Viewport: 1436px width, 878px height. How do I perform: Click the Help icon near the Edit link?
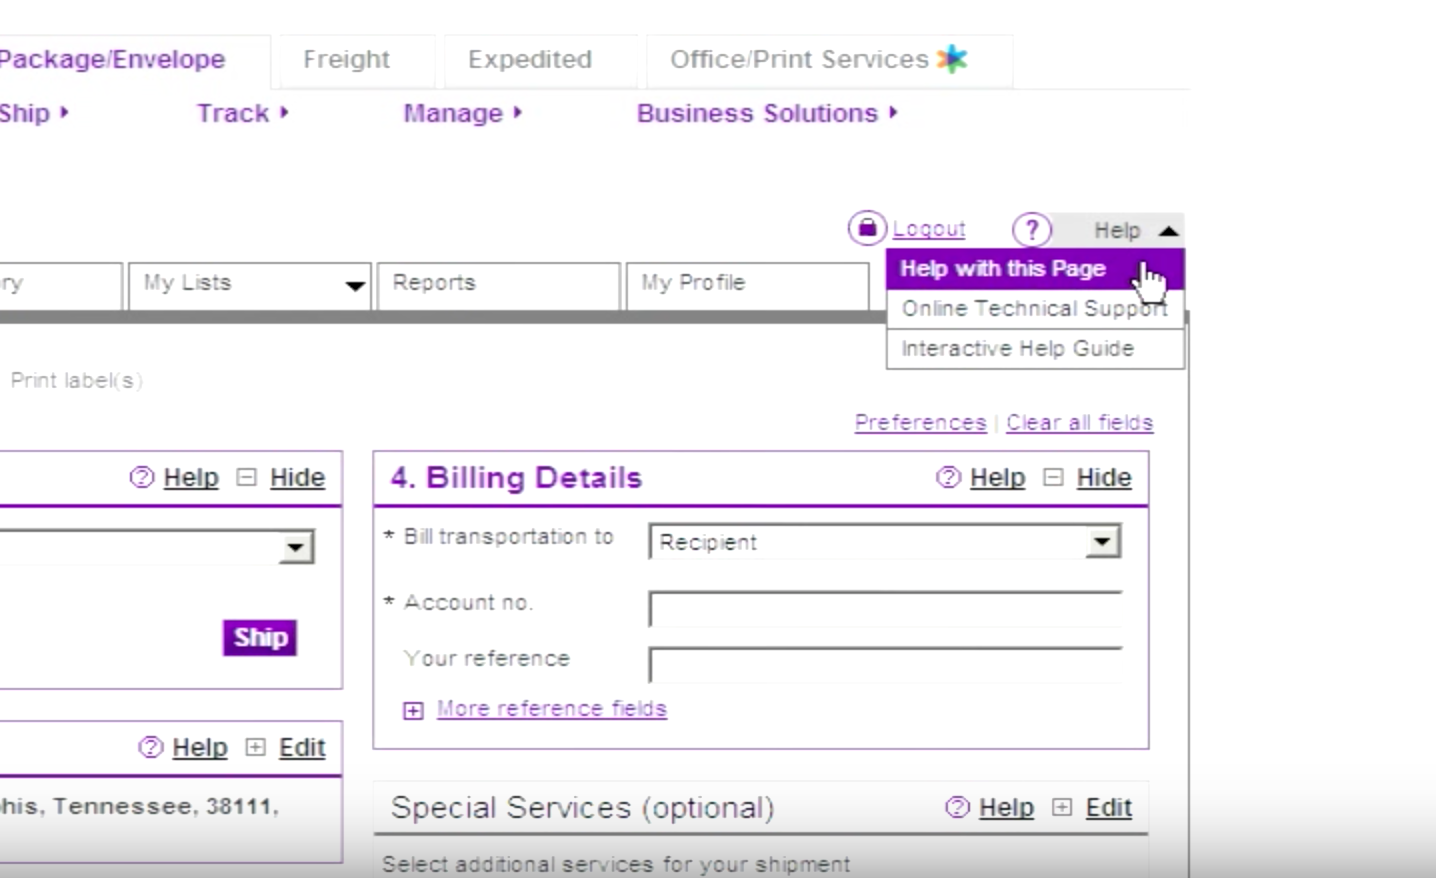click(x=148, y=747)
